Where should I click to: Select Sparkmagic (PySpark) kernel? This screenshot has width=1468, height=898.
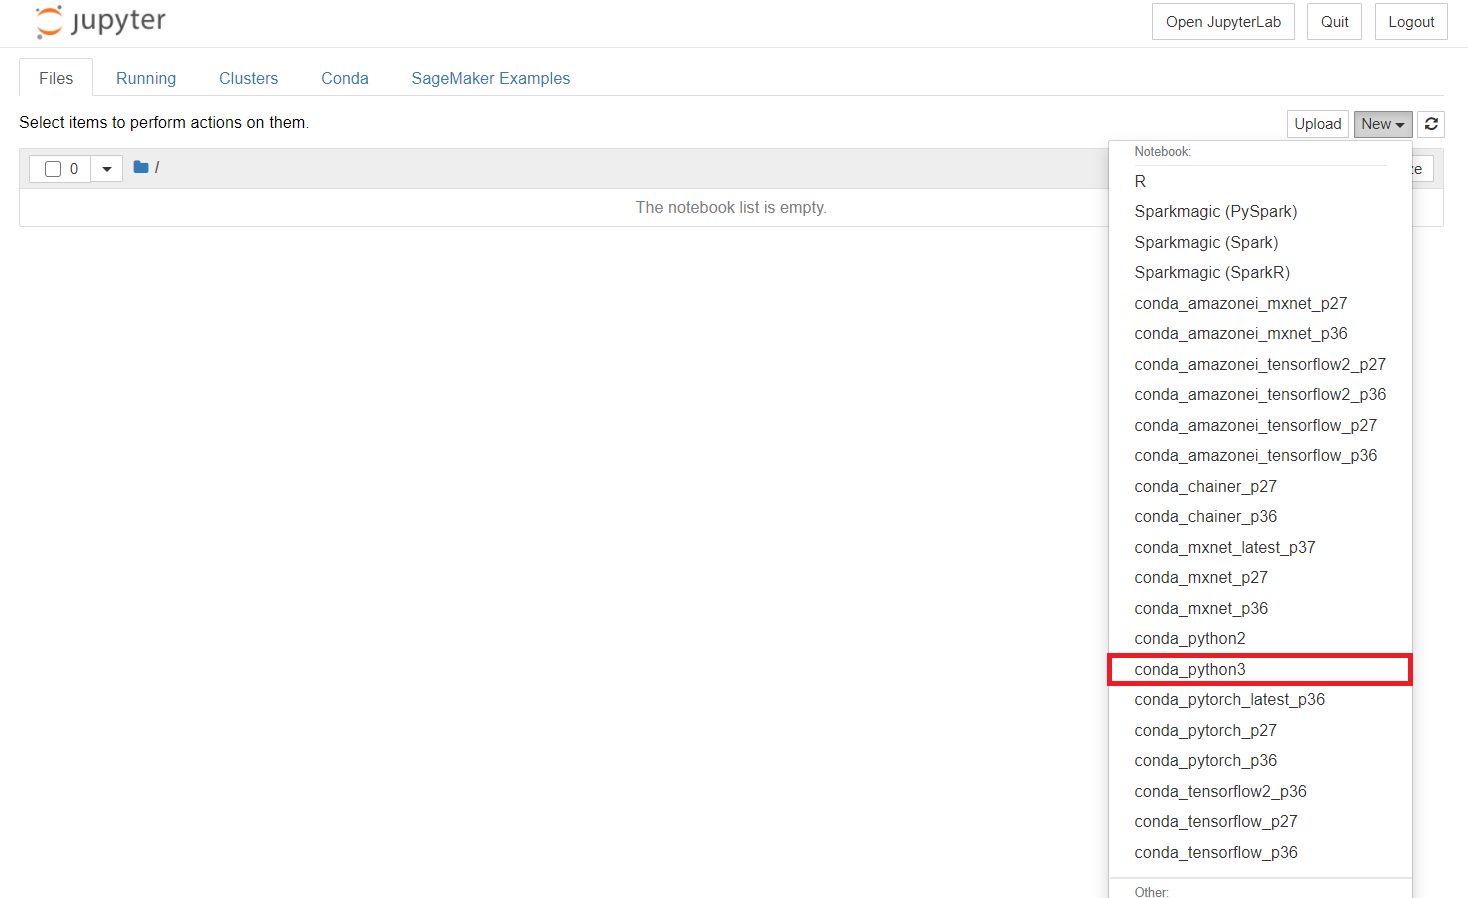click(x=1260, y=212)
